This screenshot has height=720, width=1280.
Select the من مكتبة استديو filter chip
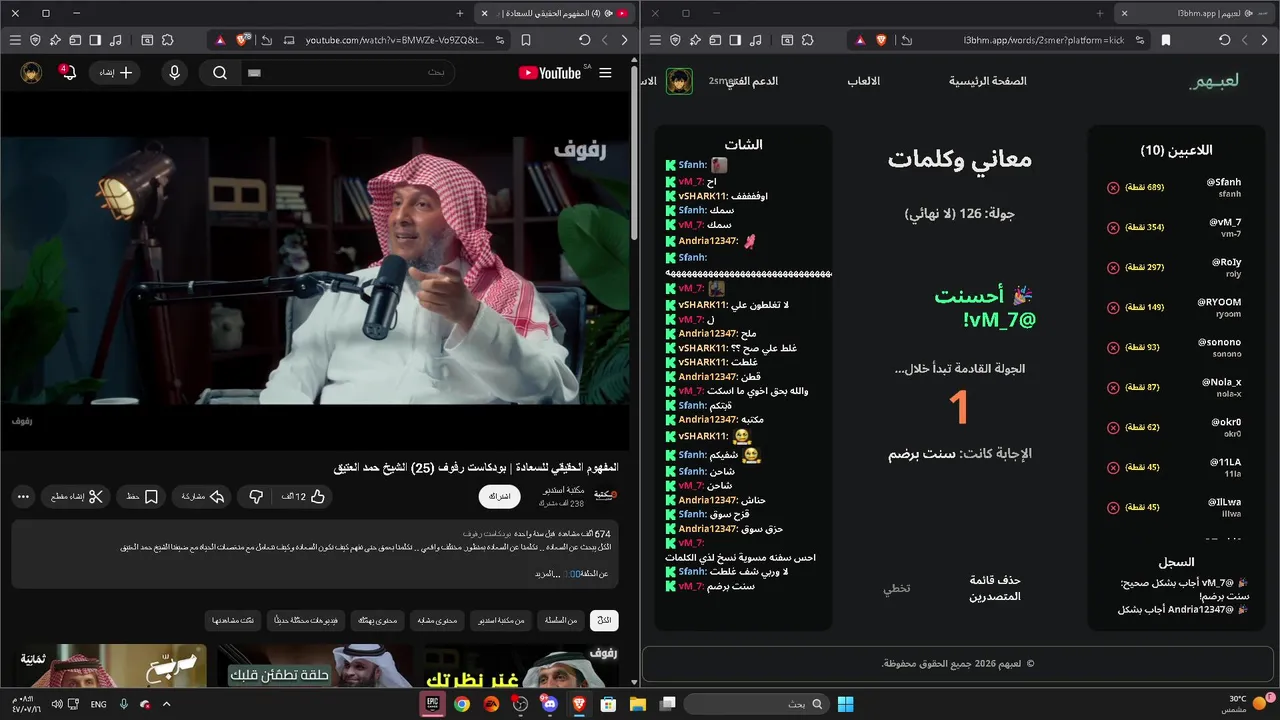coord(500,621)
